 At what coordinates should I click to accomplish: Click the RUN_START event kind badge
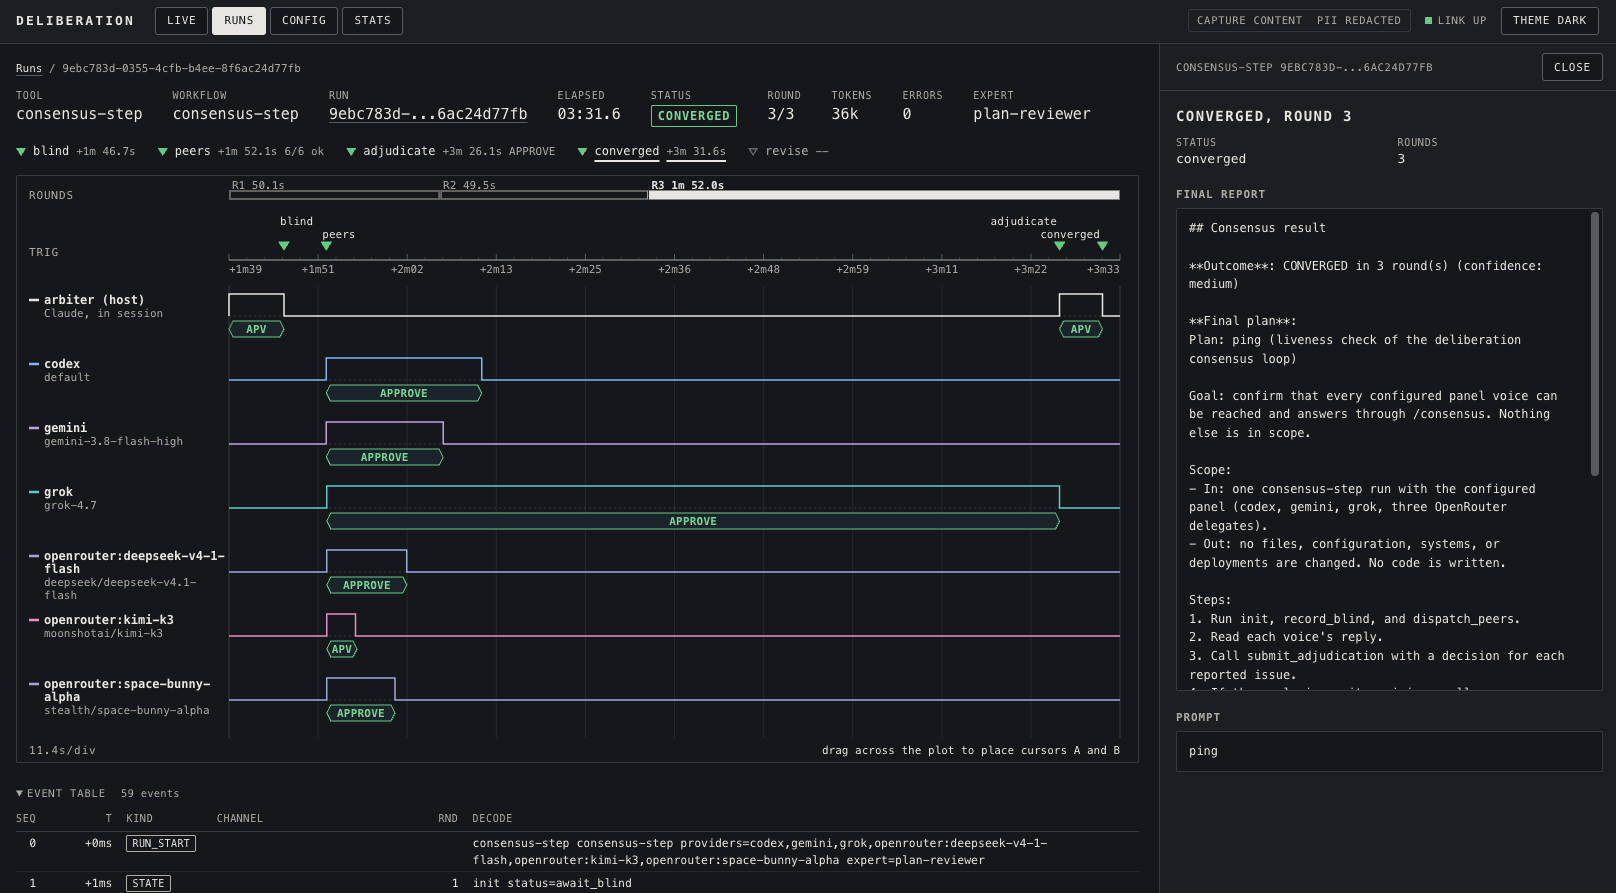click(161, 844)
